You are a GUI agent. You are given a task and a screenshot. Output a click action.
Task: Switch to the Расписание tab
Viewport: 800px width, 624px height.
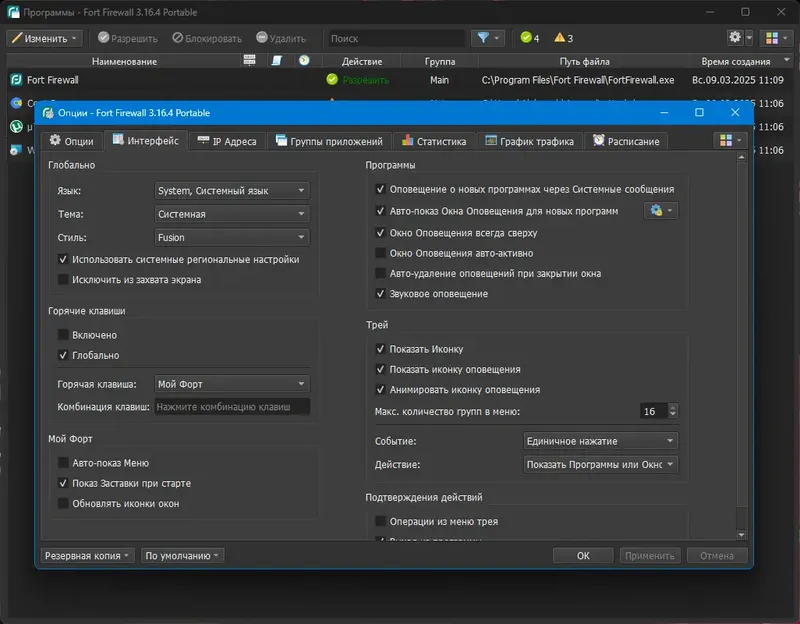click(626, 141)
